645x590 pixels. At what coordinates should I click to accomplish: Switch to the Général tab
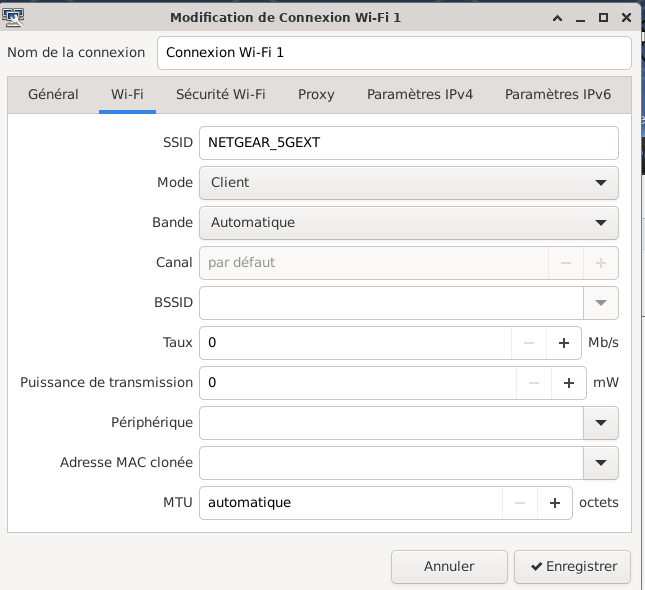(x=53, y=95)
